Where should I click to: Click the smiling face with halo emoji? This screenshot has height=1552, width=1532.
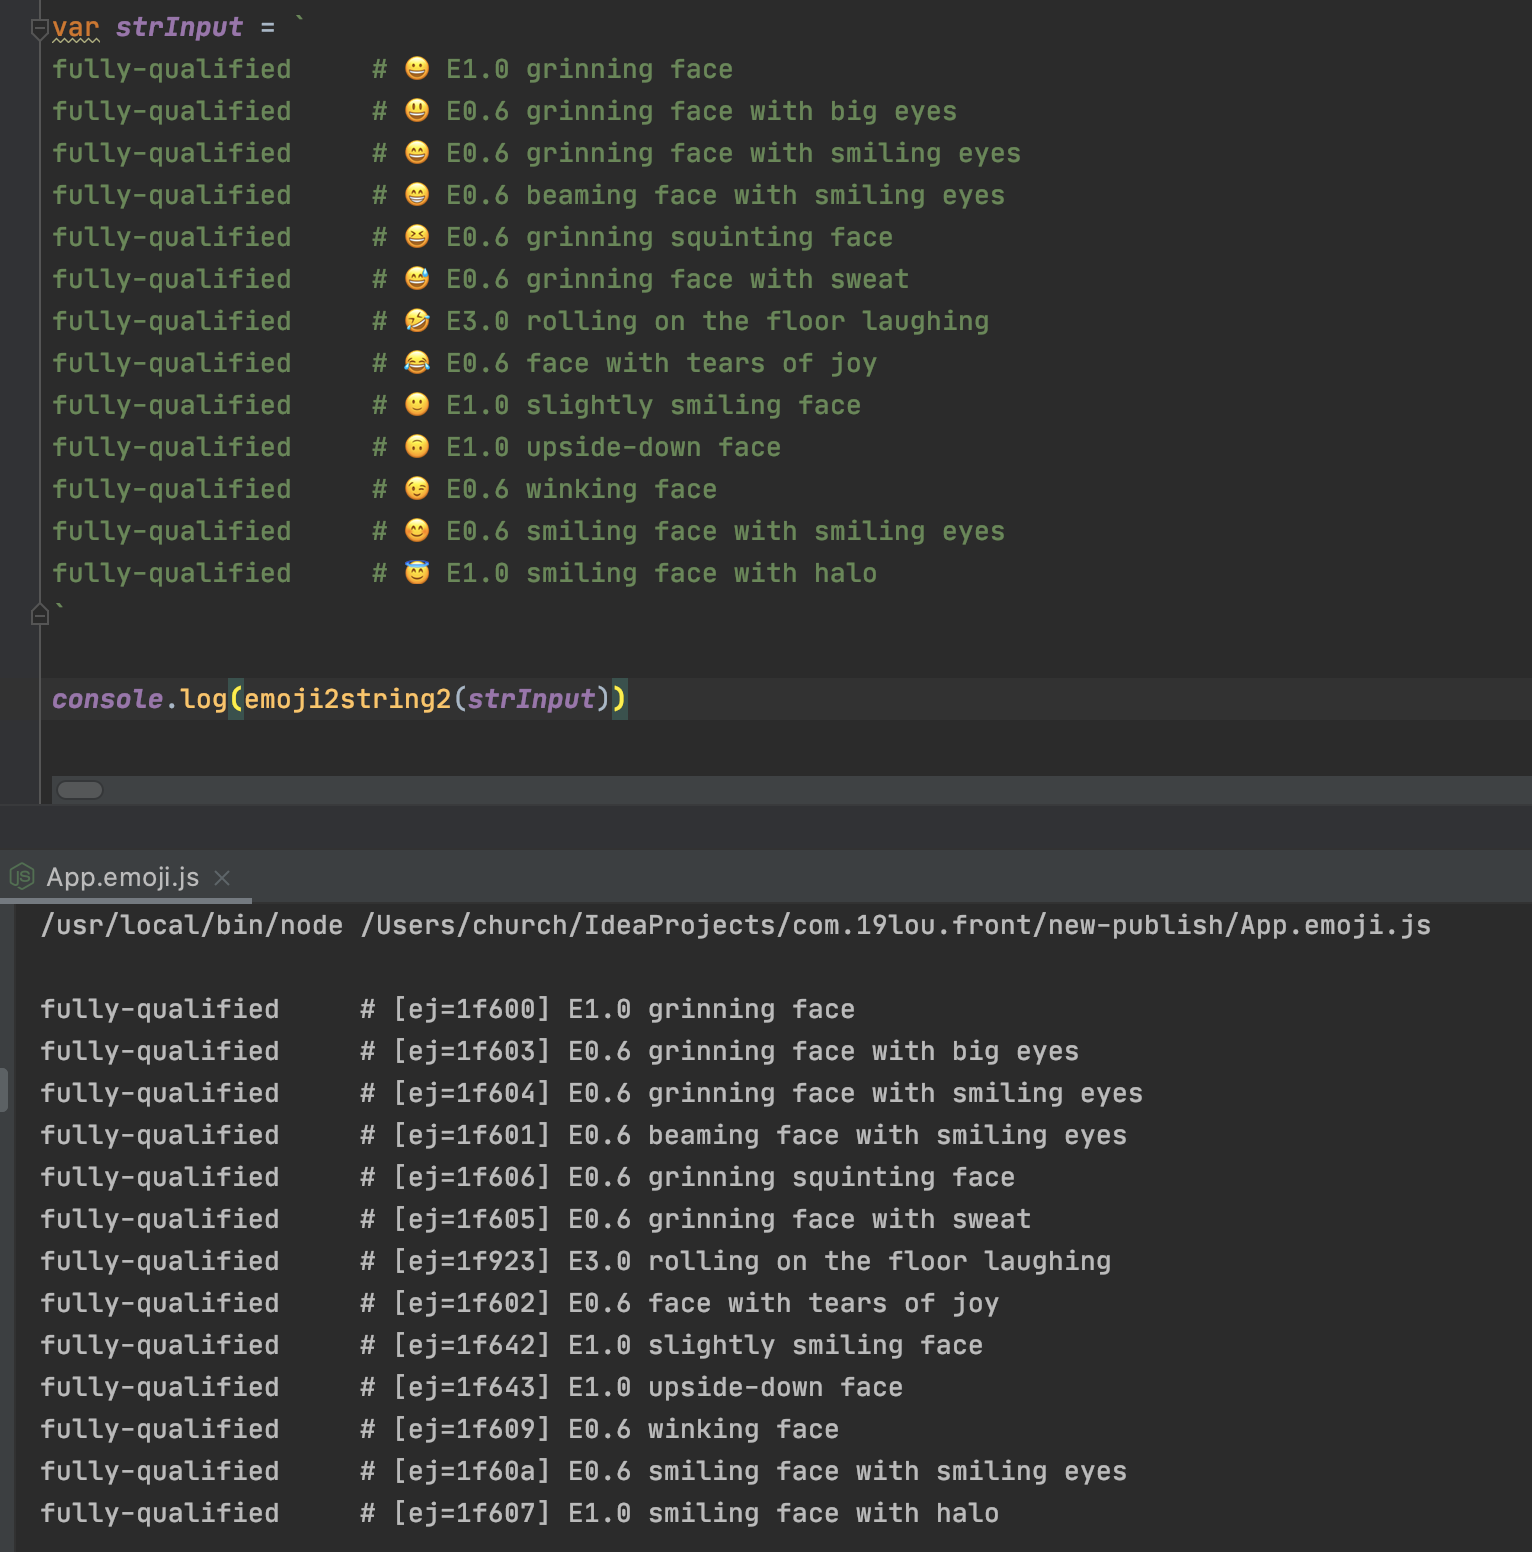click(x=417, y=572)
